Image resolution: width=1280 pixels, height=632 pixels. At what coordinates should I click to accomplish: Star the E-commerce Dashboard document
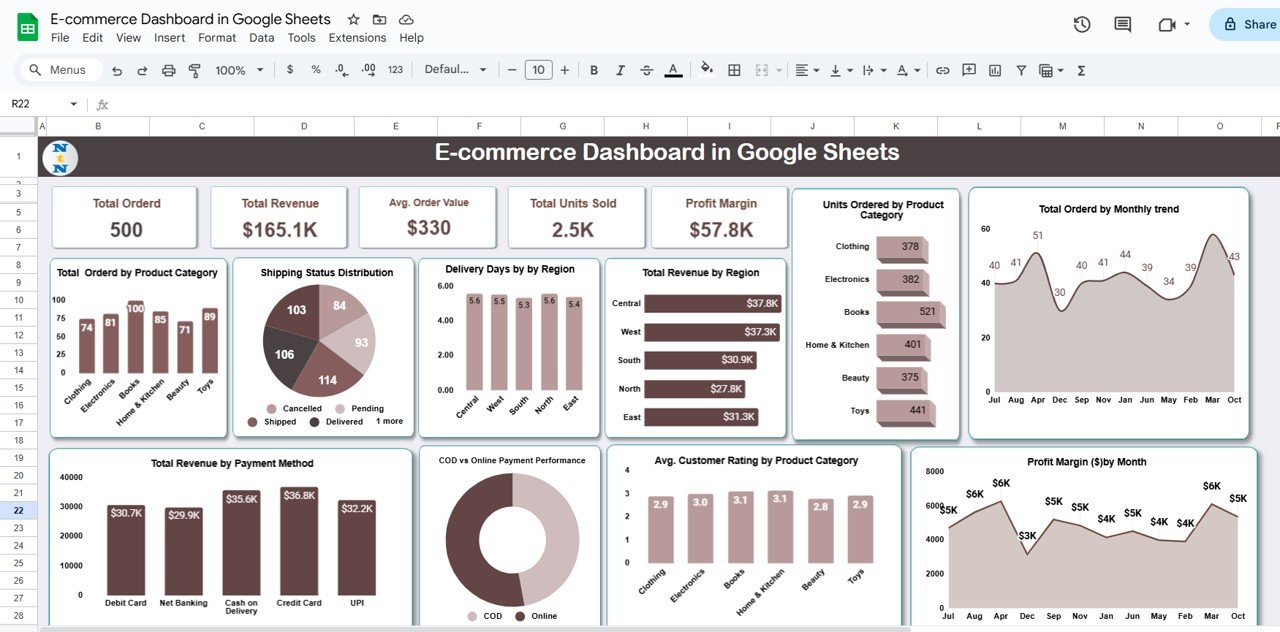pyautogui.click(x=353, y=20)
